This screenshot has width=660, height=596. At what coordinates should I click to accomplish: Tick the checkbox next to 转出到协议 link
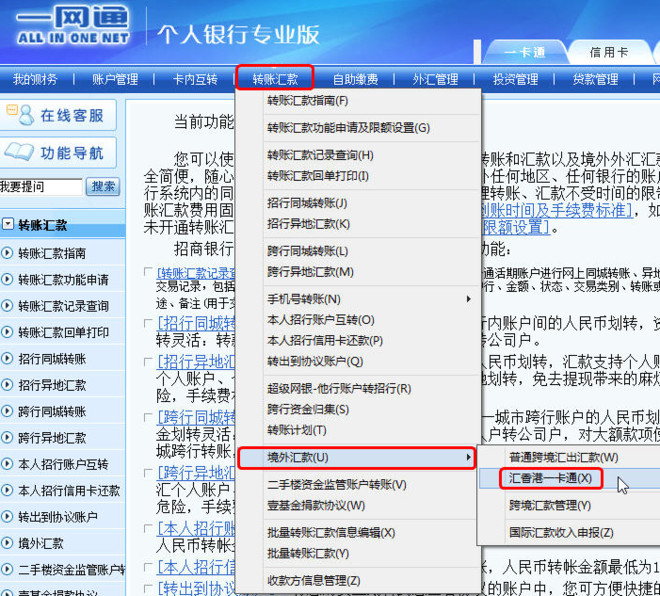pos(148,587)
